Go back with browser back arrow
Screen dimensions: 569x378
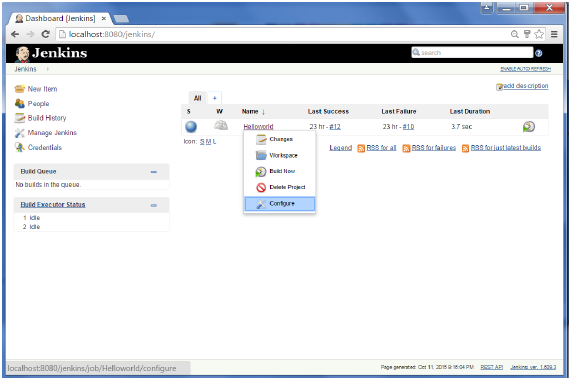pyautogui.click(x=15, y=34)
